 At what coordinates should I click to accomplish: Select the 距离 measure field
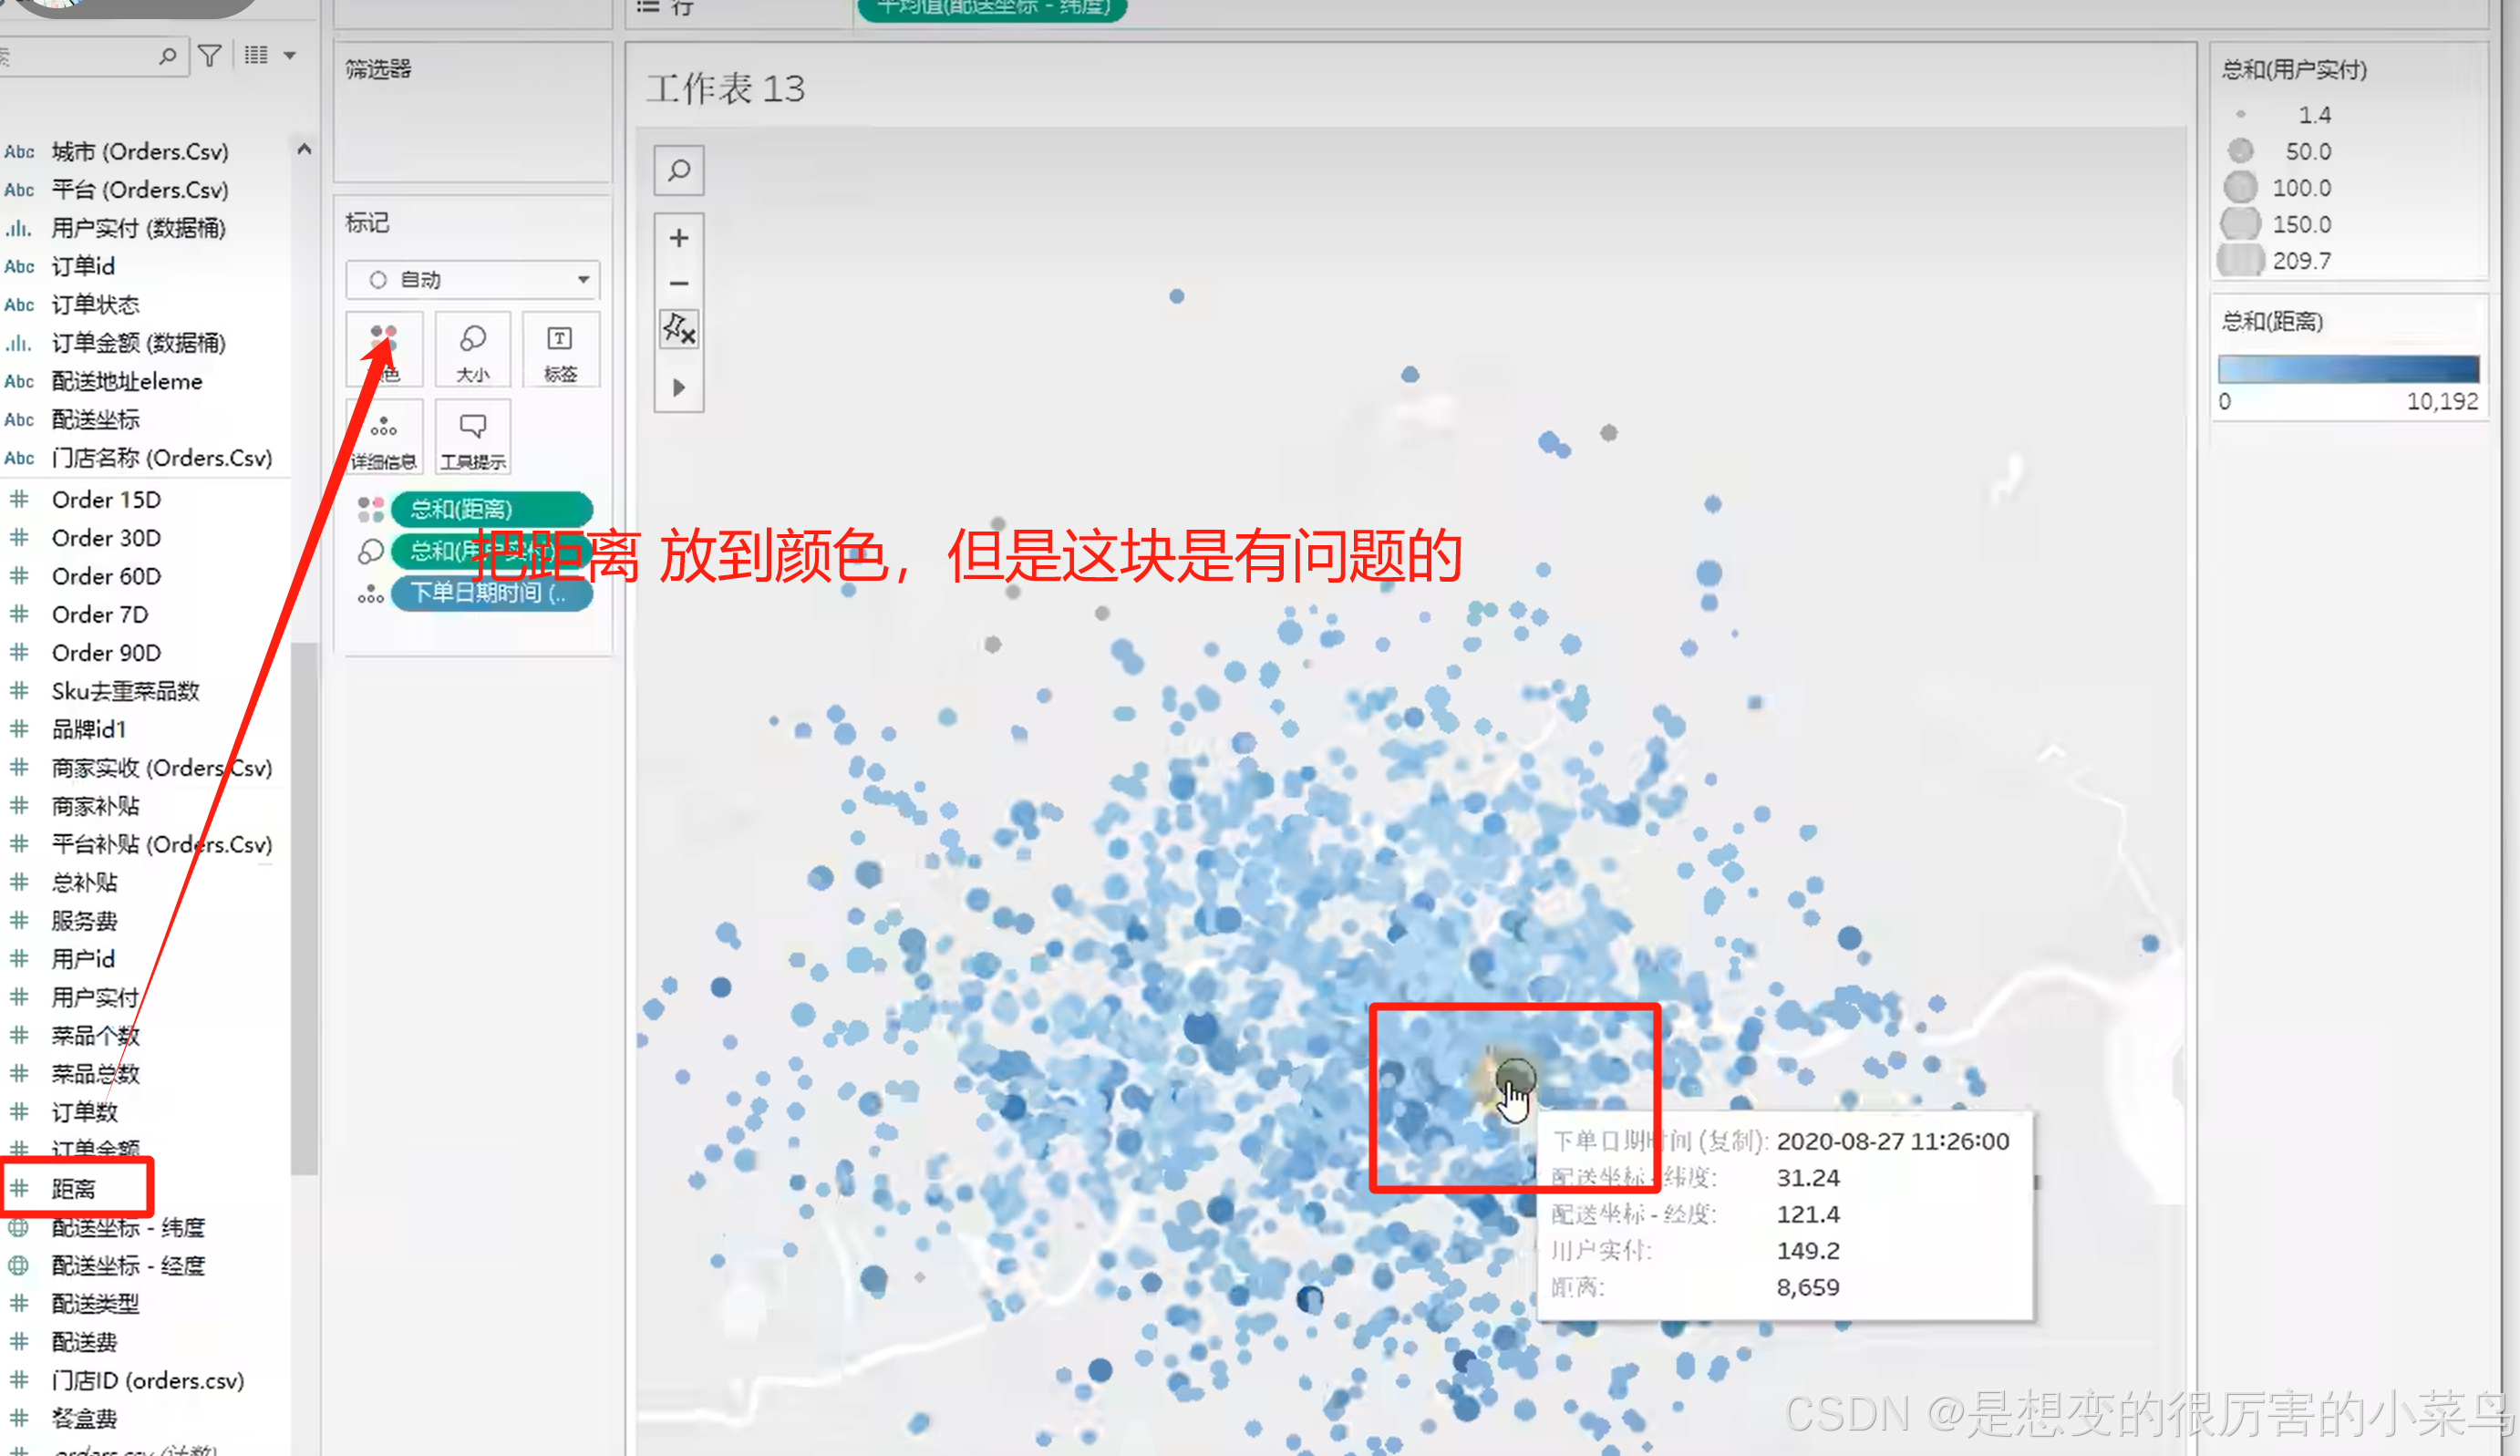tap(75, 1188)
